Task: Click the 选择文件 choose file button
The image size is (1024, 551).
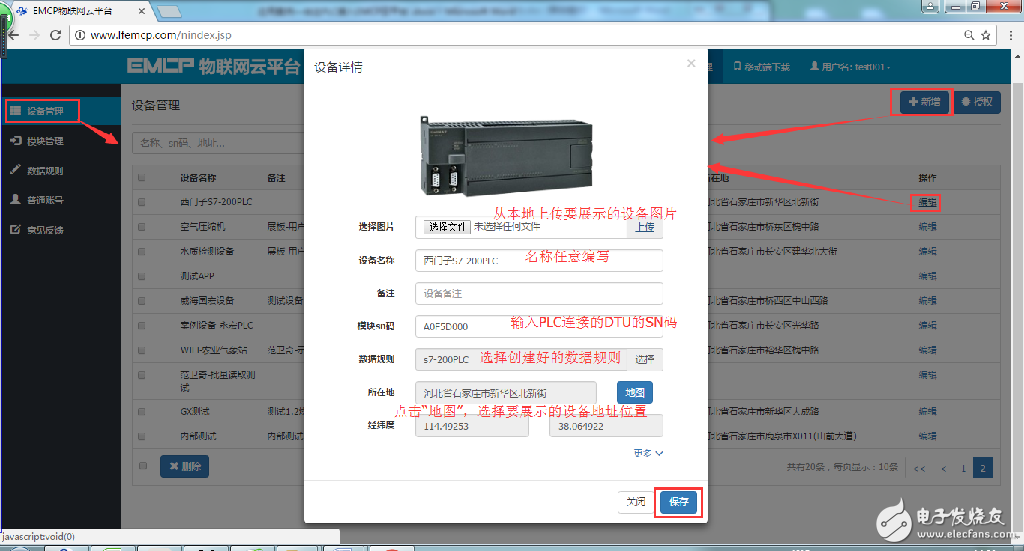Action: [x=447, y=227]
